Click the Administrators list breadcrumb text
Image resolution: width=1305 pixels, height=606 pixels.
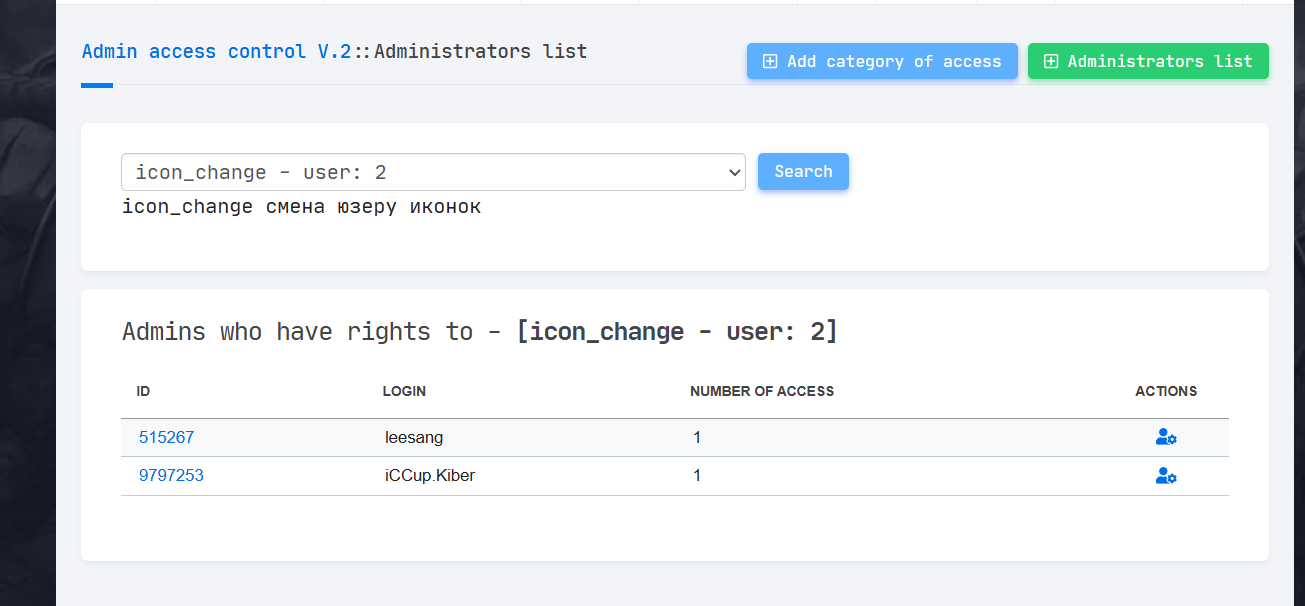(x=480, y=51)
